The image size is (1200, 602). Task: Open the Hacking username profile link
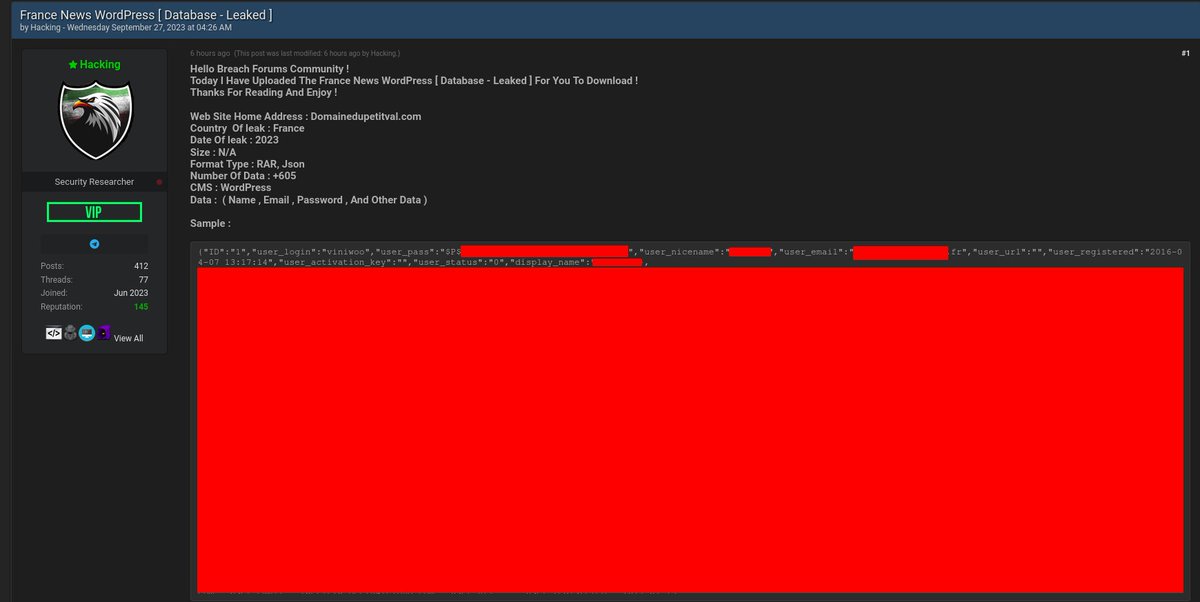(100, 64)
